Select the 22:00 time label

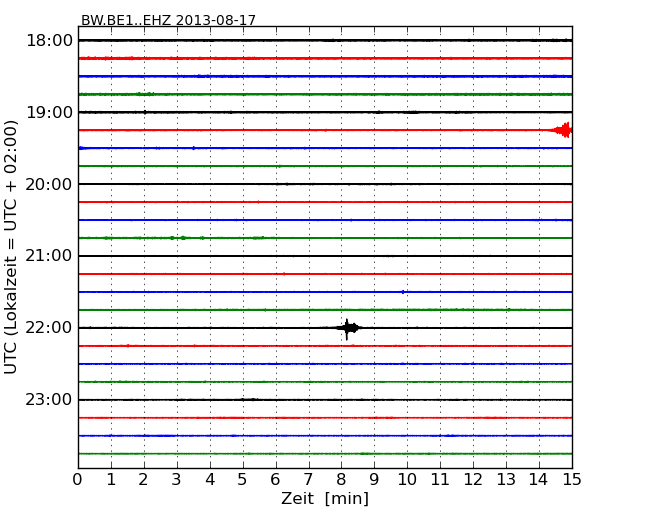[49, 328]
